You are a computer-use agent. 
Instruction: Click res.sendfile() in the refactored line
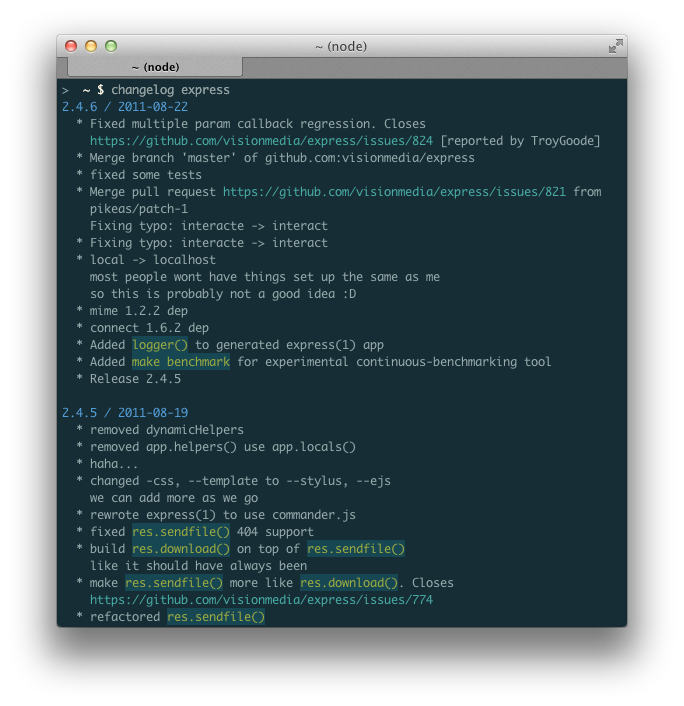pos(216,617)
